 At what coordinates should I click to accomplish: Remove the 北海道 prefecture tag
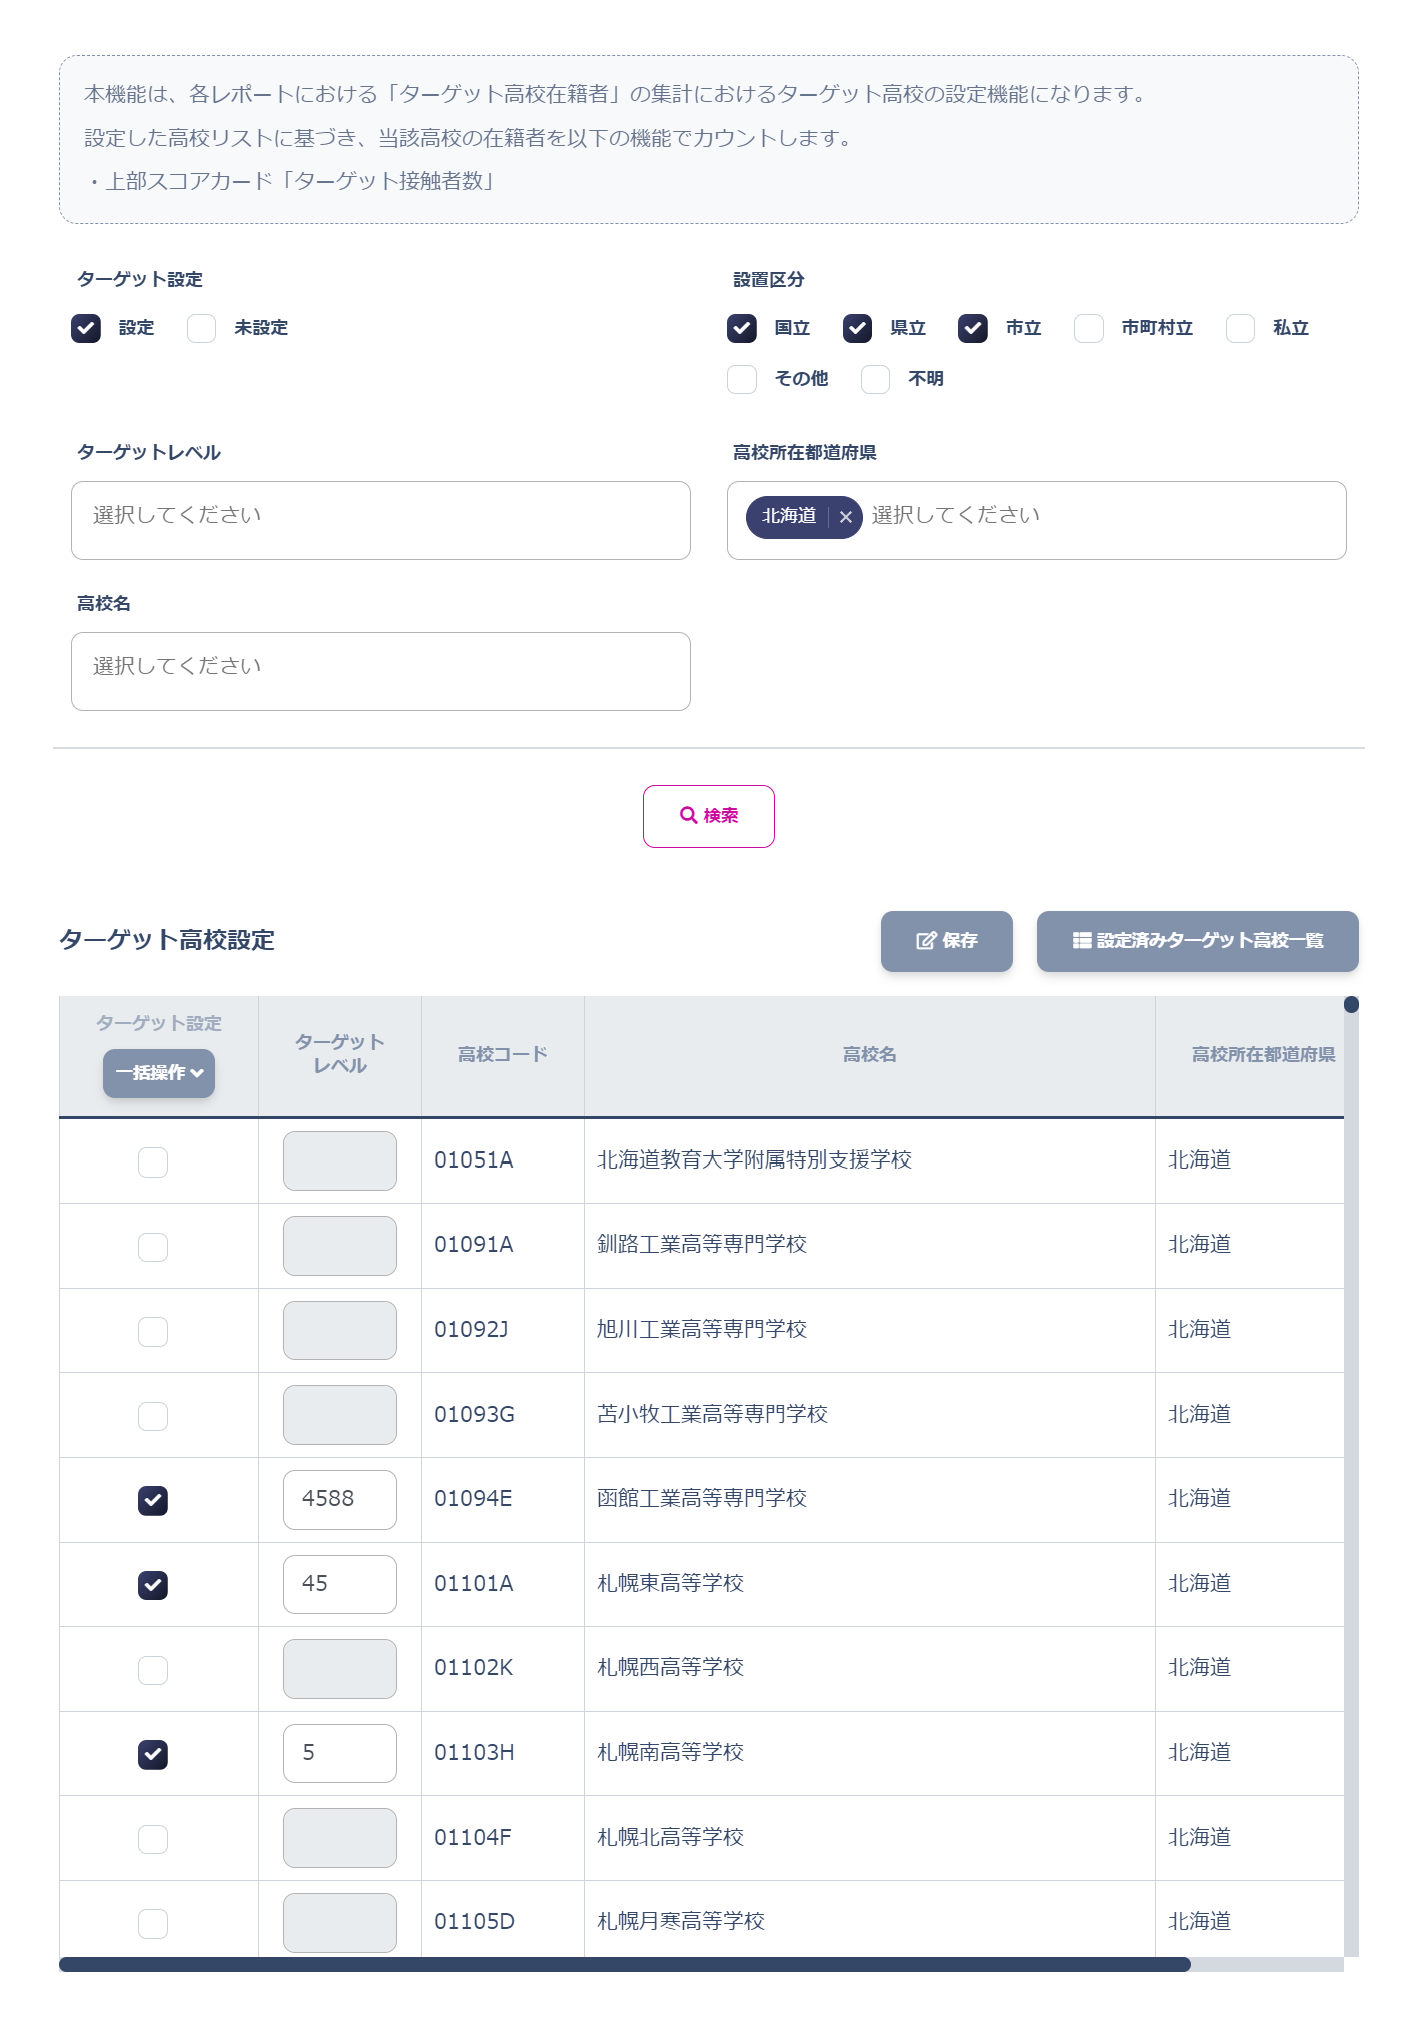coord(845,517)
